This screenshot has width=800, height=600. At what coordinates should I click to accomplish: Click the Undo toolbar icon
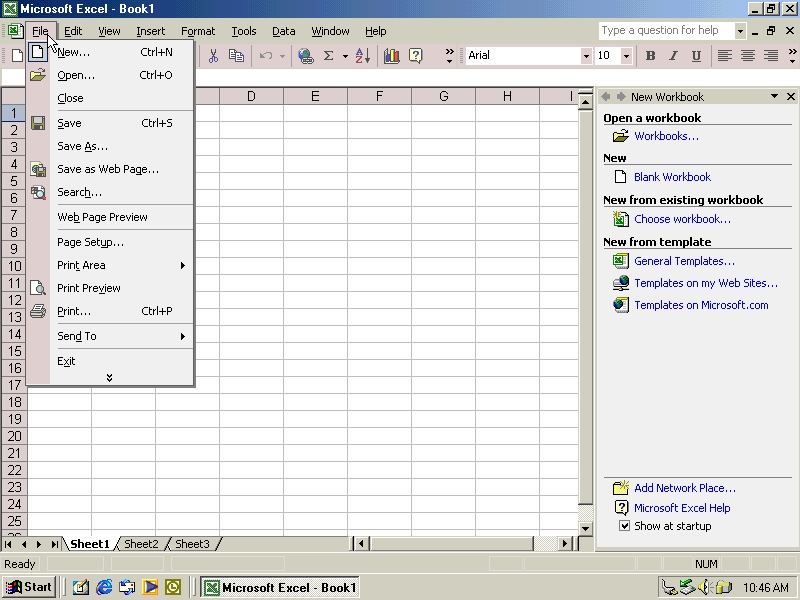(x=266, y=56)
